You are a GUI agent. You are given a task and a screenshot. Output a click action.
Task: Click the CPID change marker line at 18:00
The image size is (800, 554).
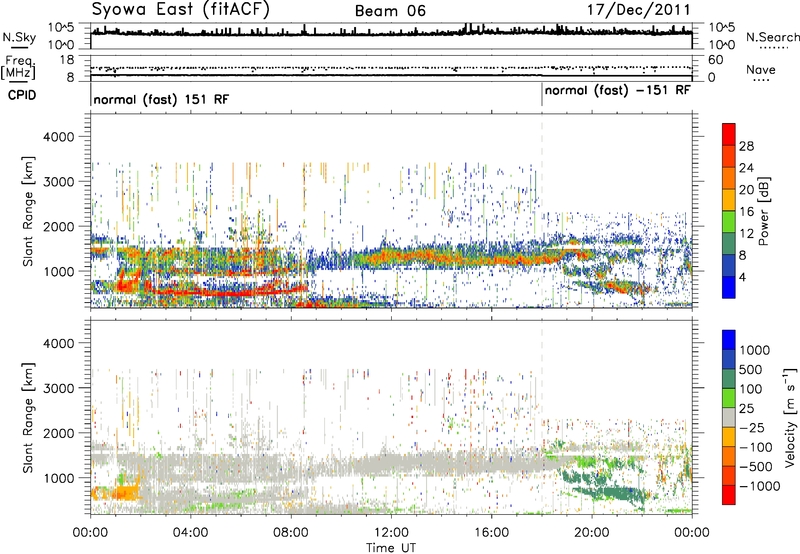click(542, 95)
